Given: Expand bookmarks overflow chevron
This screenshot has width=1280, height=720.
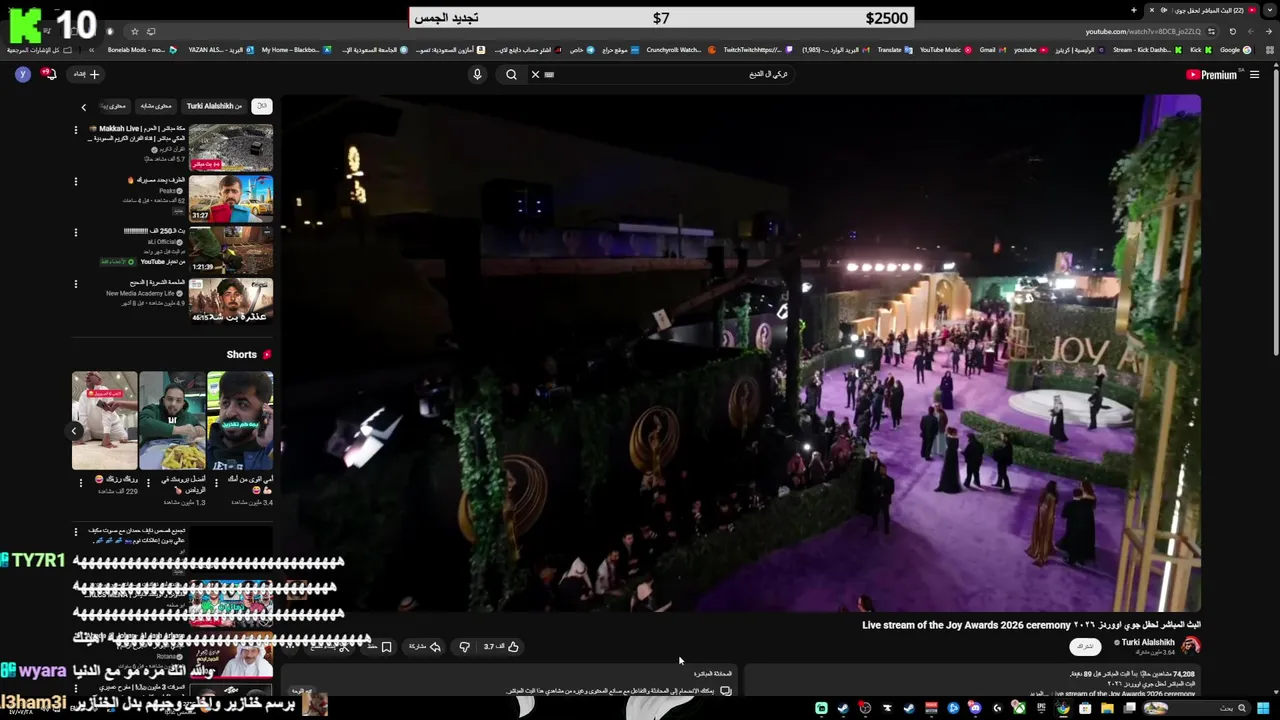Looking at the screenshot, I should coord(91,50).
